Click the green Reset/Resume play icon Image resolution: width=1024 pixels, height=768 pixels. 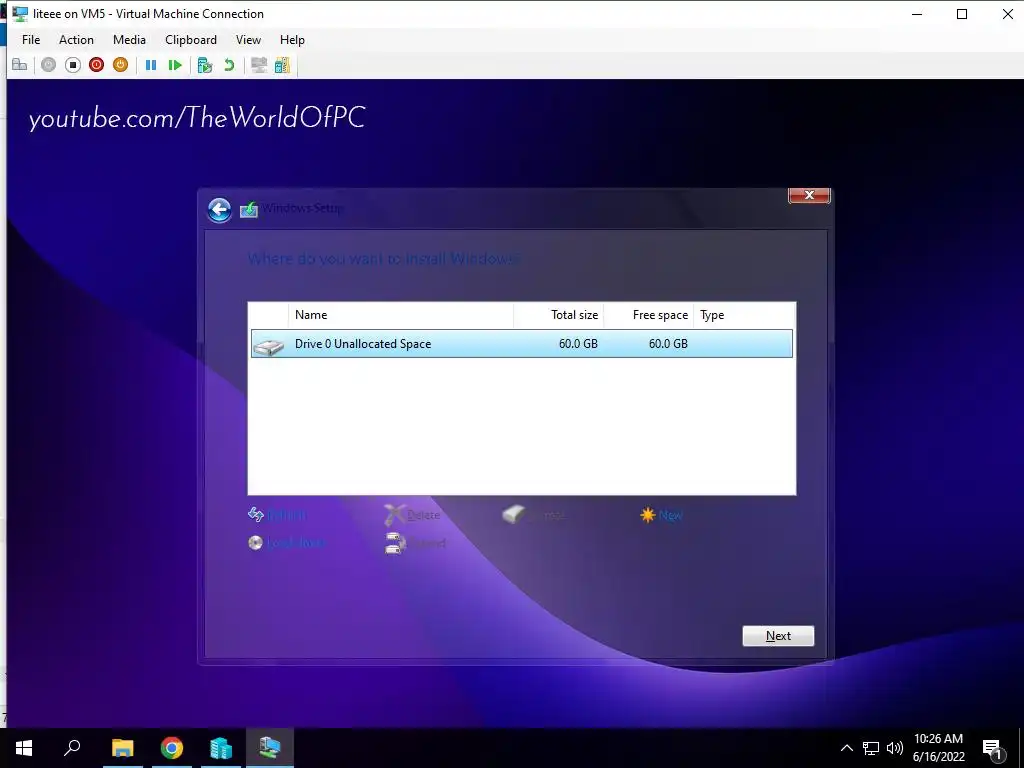175,65
